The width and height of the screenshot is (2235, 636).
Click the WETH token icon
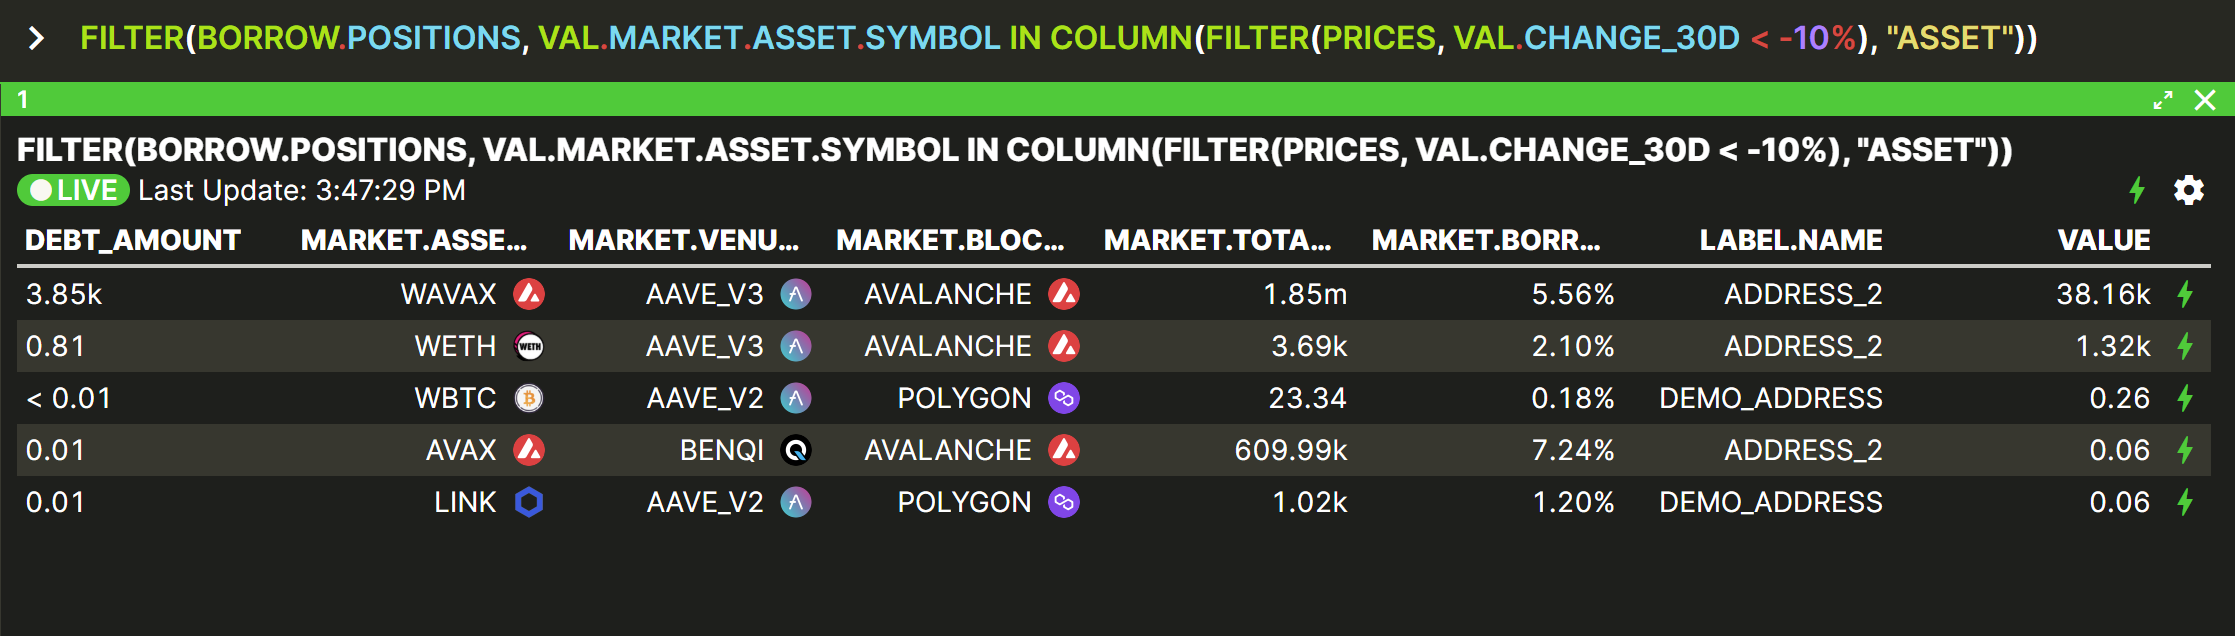[x=529, y=346]
